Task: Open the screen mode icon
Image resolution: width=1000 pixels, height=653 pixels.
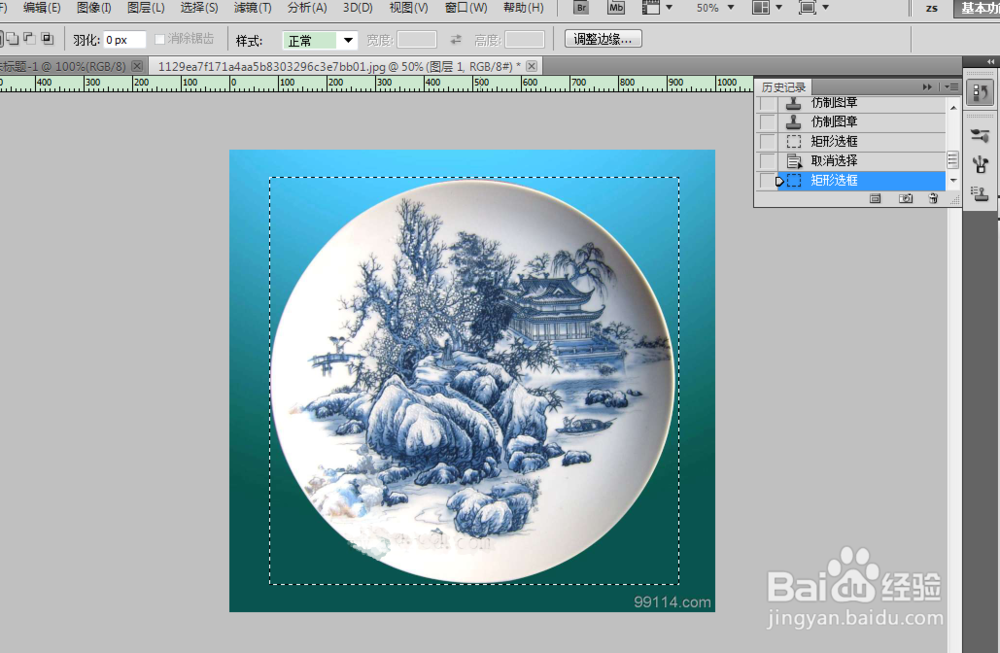Action: pyautogui.click(x=807, y=8)
